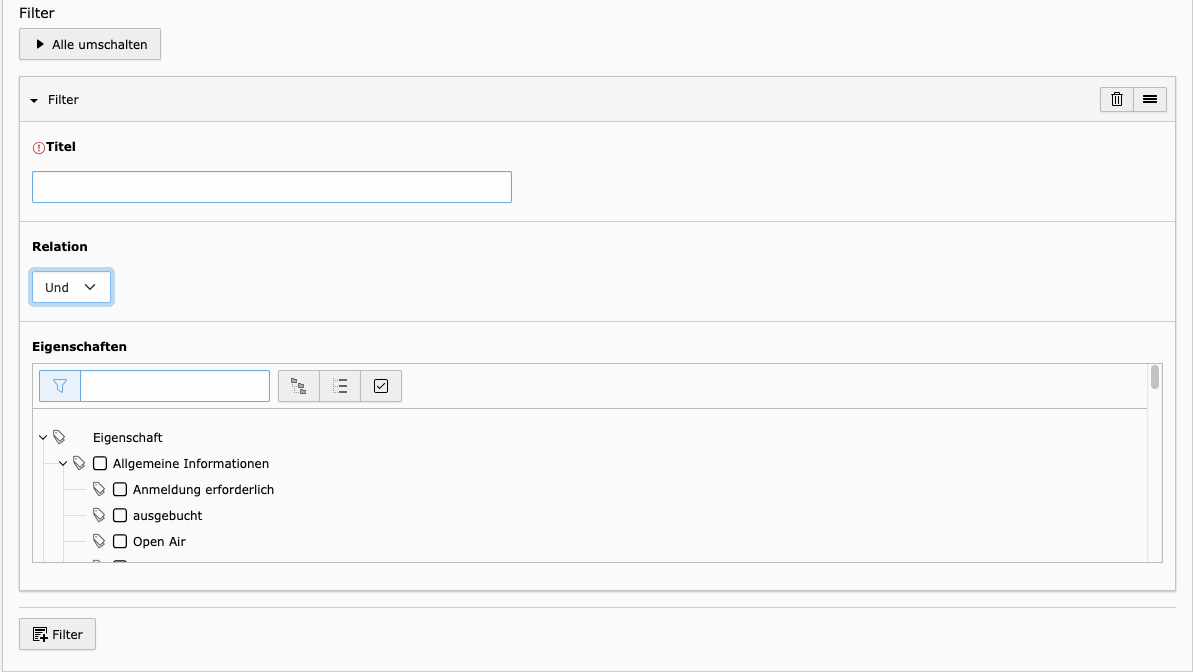This screenshot has height=672, width=1193.
Task: Click the Eigenschaften tree scrollbar thumb
Action: (x=1155, y=377)
